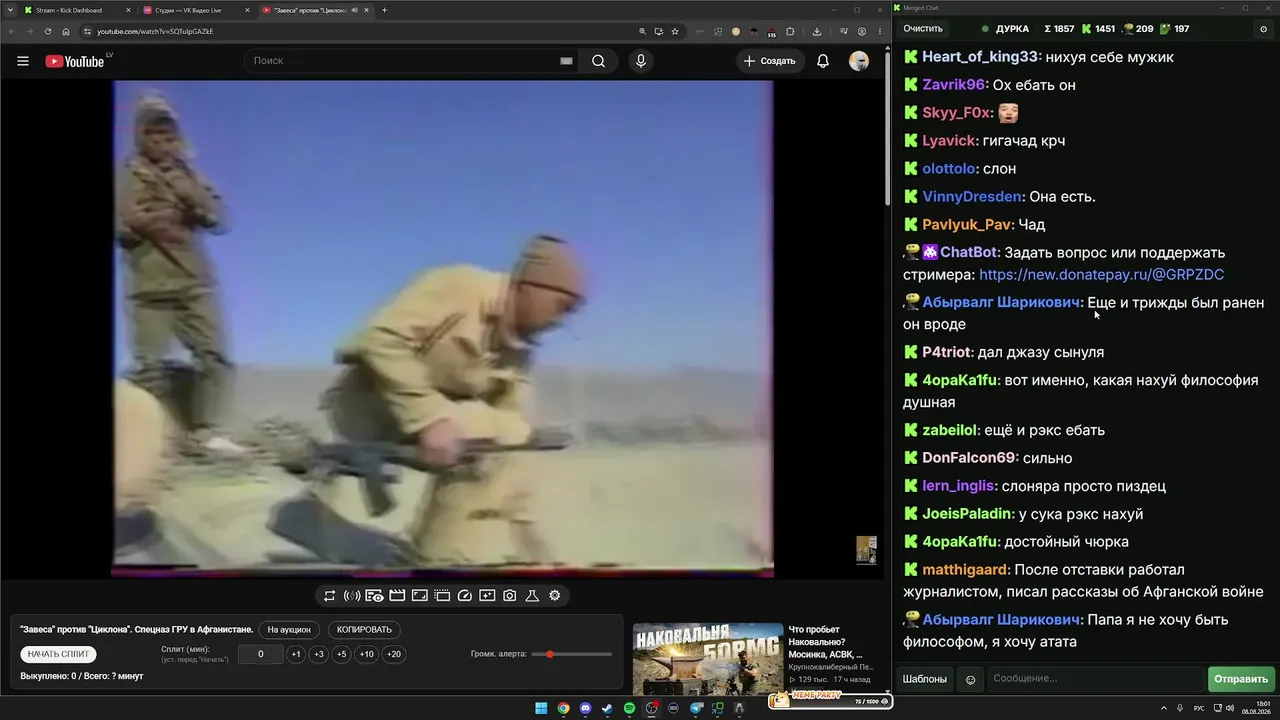1280x720 pixels.
Task: Open the flask experiments icon
Action: [532, 596]
